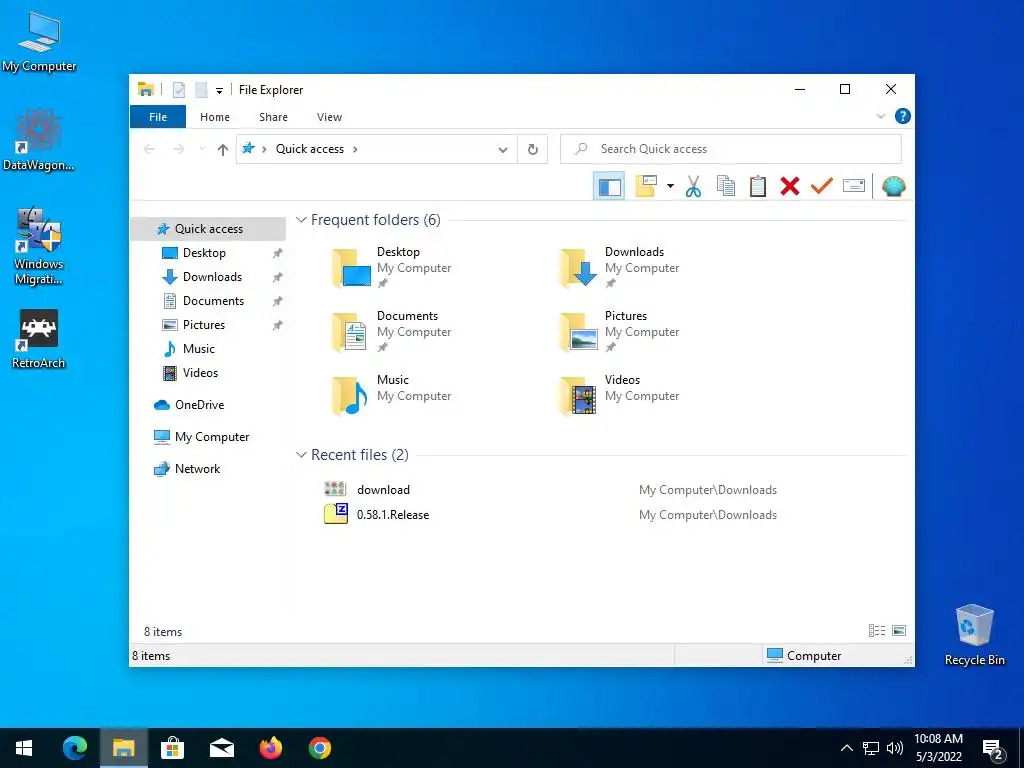
Task: Switch to the View ribbon tab
Action: click(x=329, y=117)
